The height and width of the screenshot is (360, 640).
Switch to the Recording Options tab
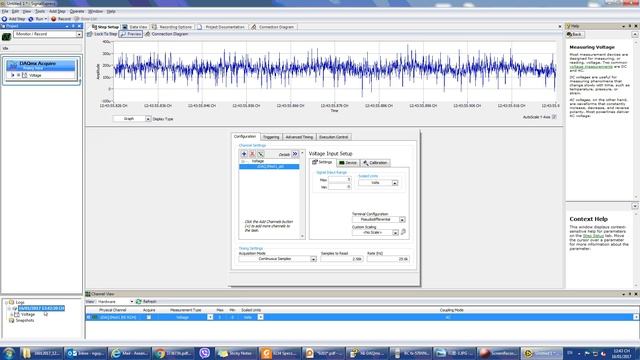[x=172, y=27]
